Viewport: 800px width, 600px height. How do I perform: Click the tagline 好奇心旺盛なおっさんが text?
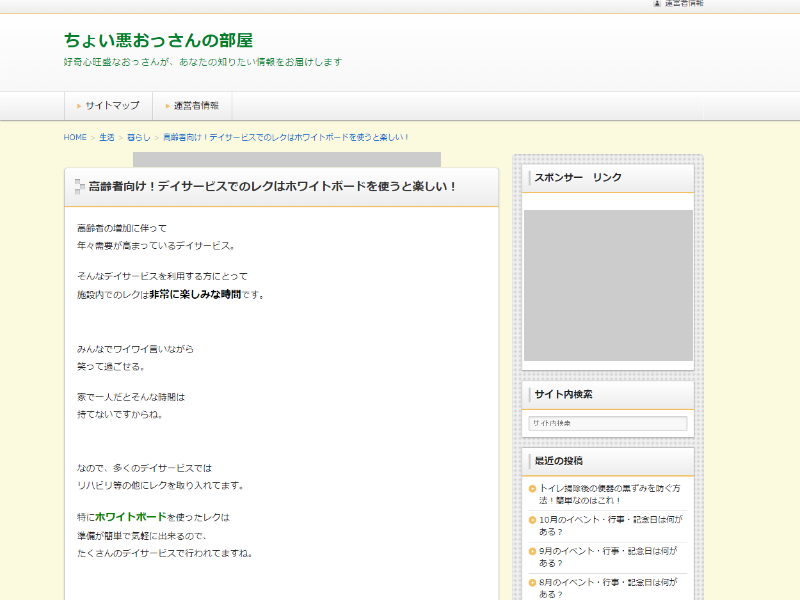coord(203,62)
